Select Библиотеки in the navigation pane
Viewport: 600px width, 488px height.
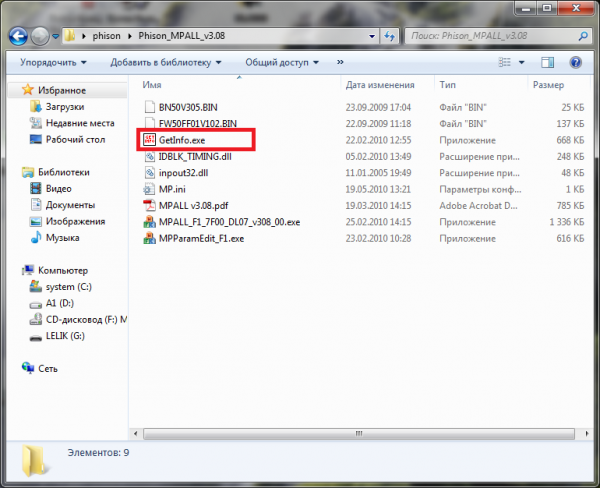[x=64, y=172]
